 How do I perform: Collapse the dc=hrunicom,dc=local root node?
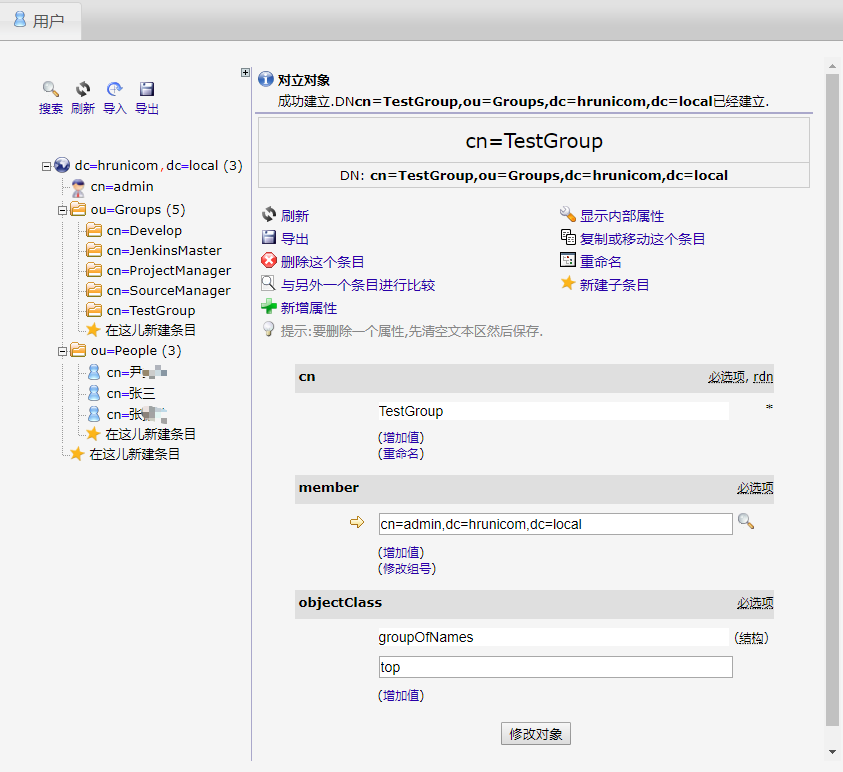(x=46, y=166)
